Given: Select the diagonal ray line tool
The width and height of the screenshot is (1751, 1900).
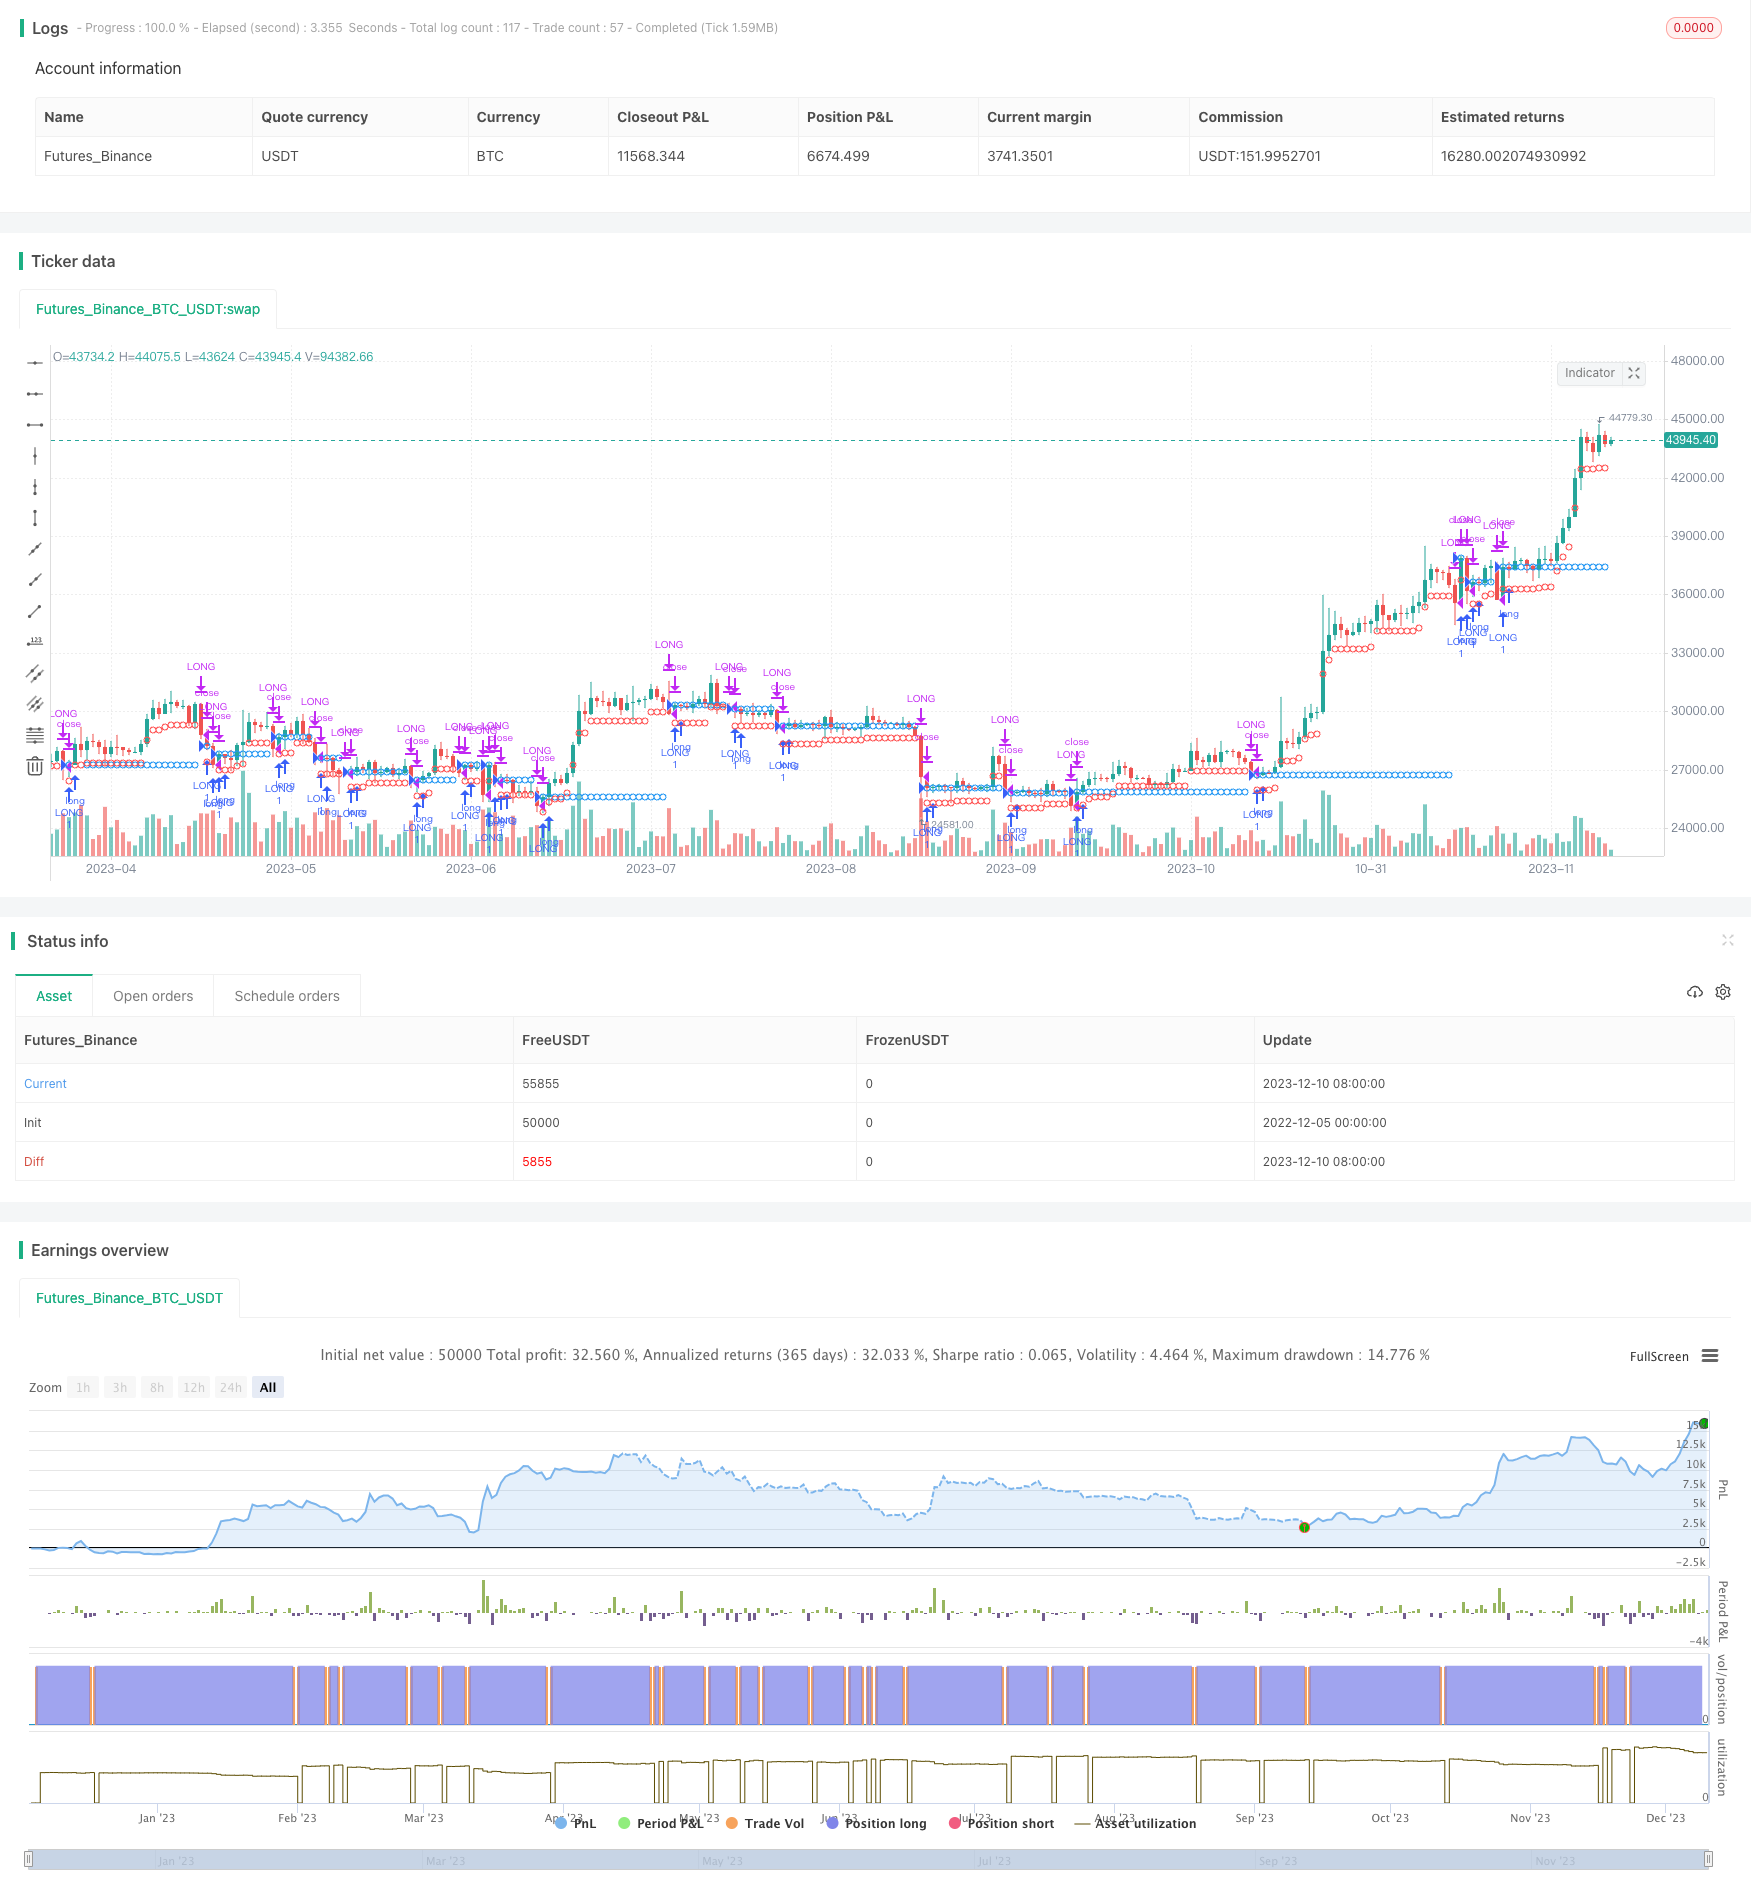Looking at the screenshot, I should 35,580.
